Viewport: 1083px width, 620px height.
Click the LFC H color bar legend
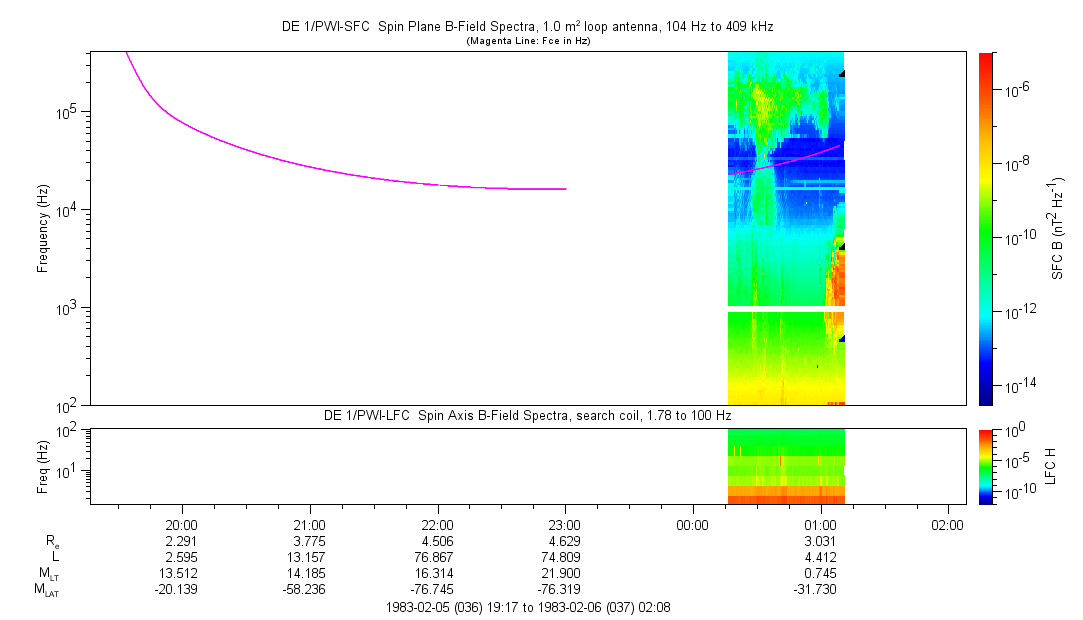click(x=986, y=467)
